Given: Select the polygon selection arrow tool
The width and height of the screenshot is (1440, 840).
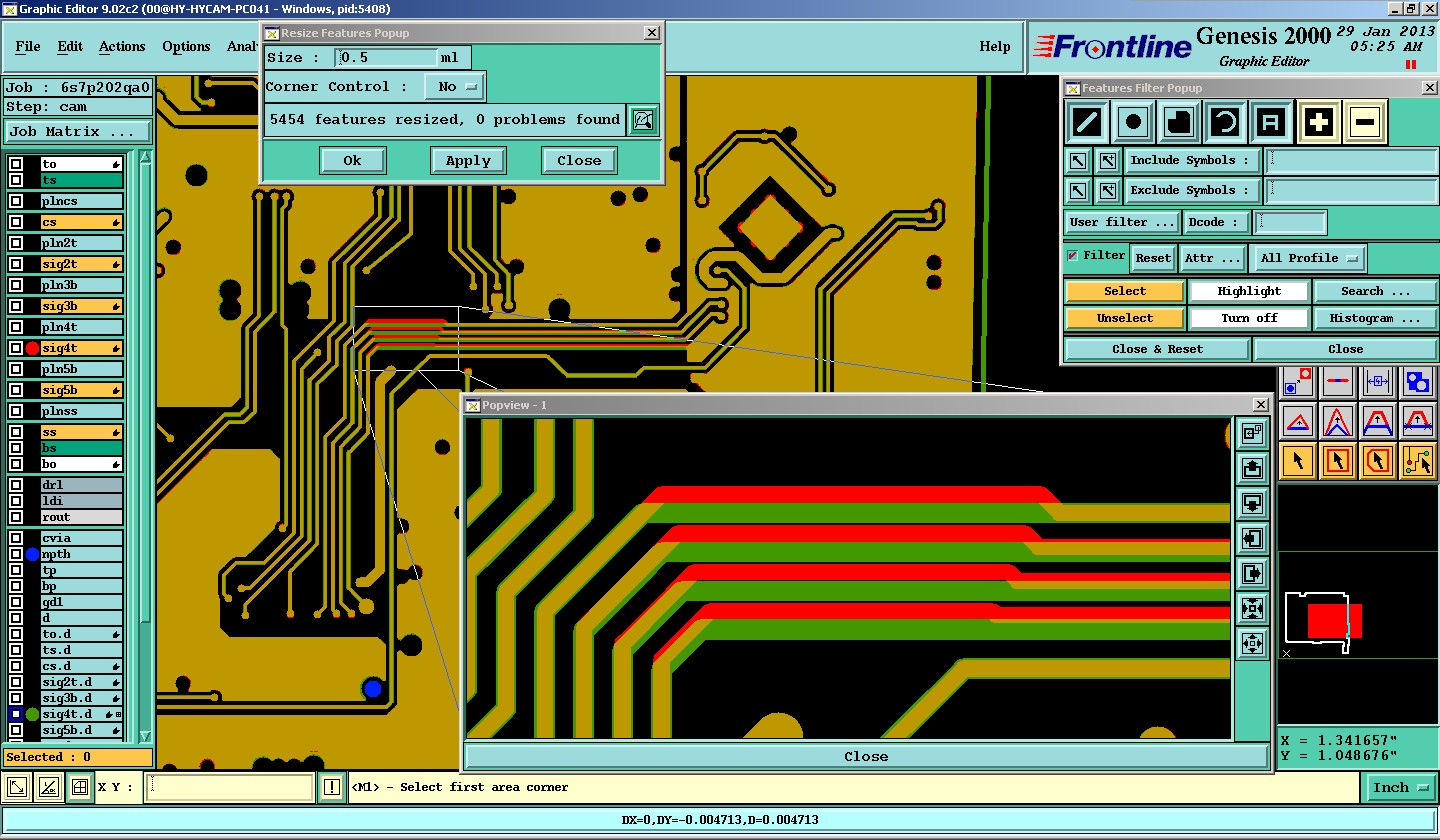Looking at the screenshot, I should click(x=1378, y=461).
